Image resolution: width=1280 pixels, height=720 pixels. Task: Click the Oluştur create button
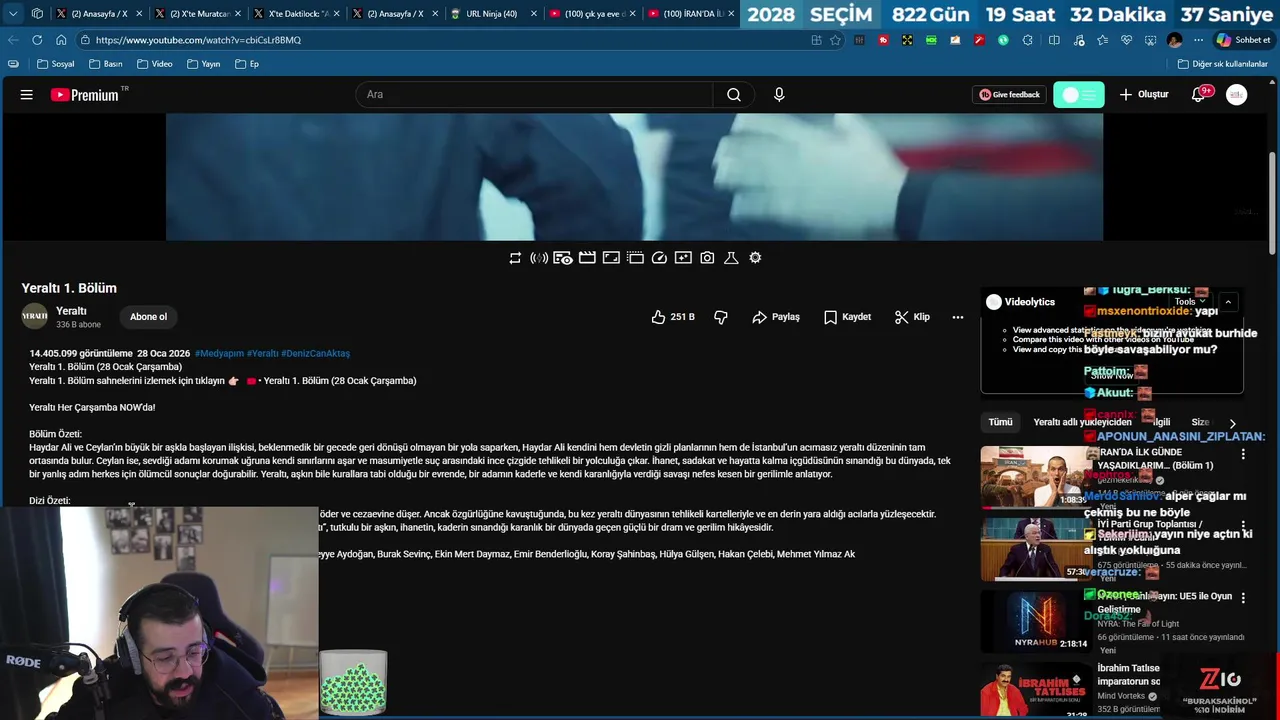(1144, 95)
